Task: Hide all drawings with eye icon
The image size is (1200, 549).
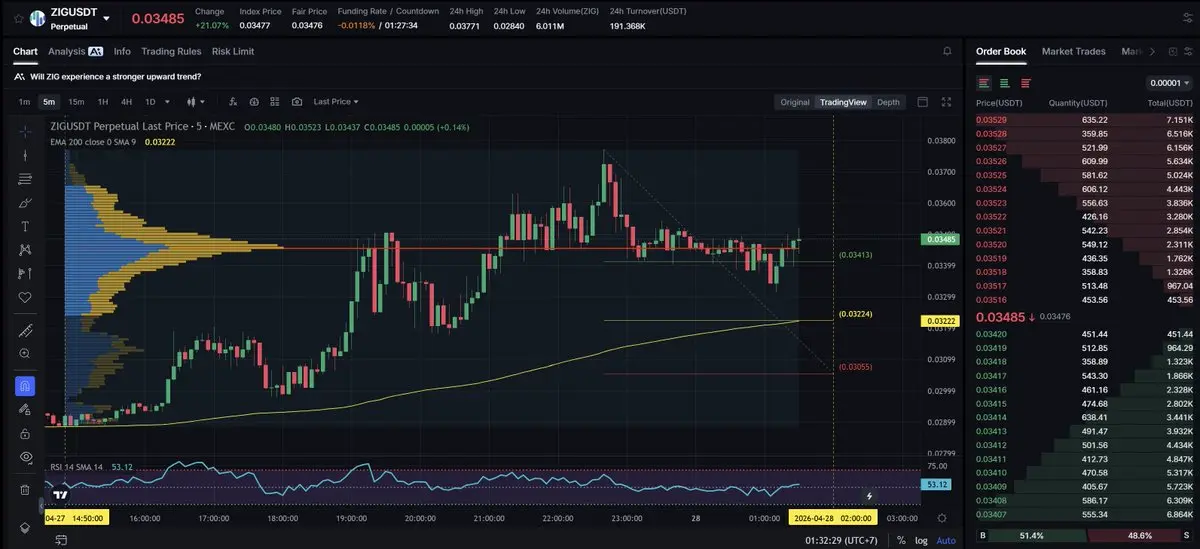Action: point(25,457)
